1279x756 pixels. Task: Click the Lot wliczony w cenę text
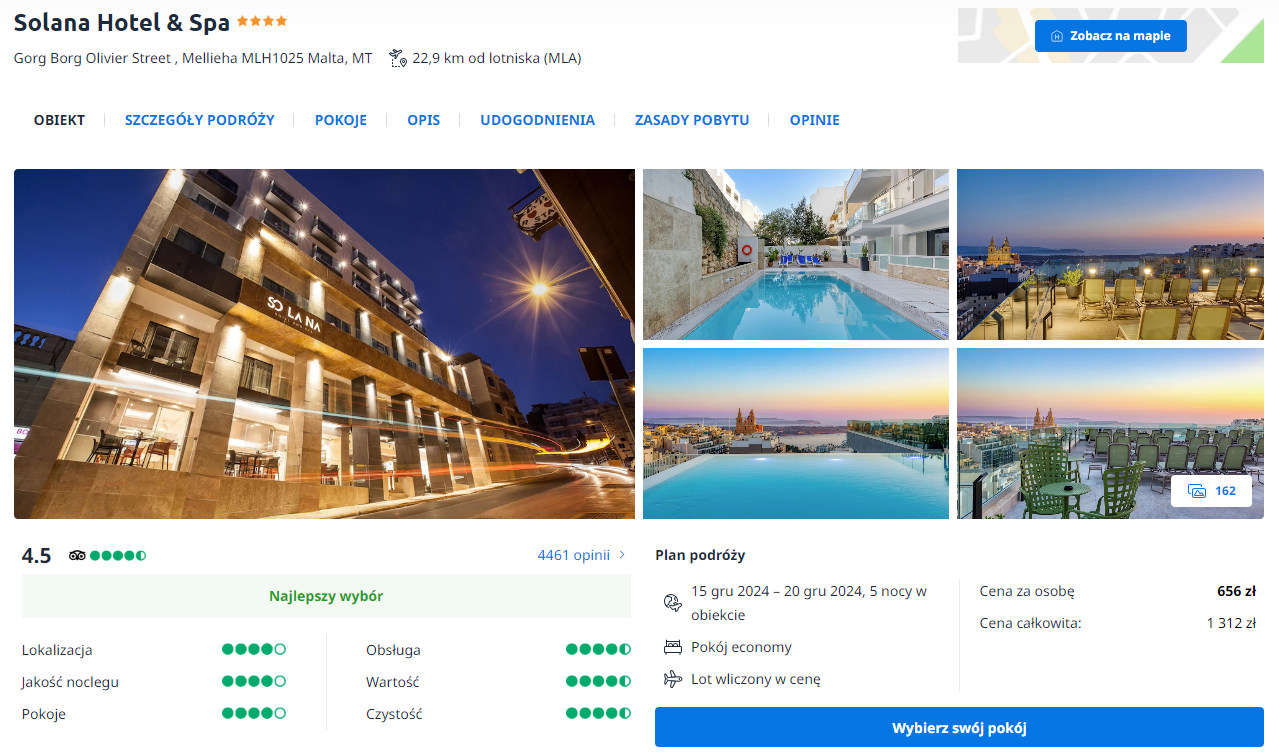(x=756, y=679)
